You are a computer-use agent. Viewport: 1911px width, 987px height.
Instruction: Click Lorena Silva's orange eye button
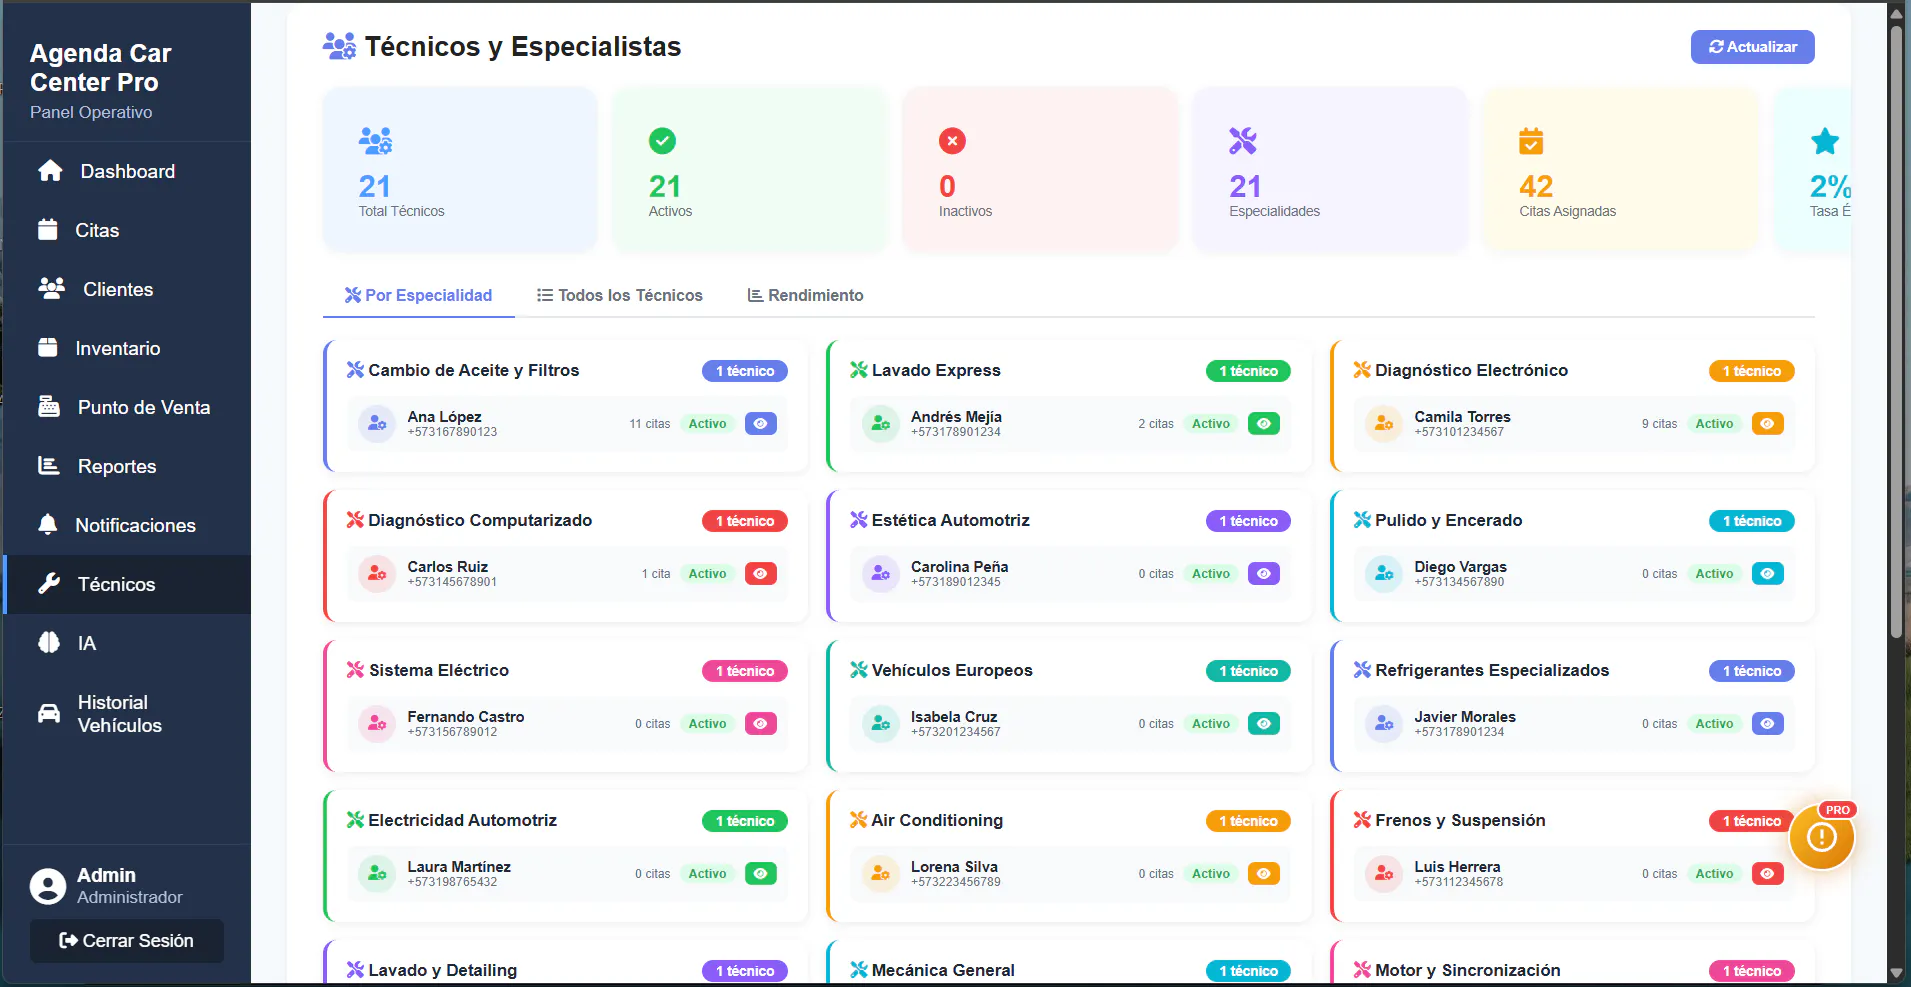(x=1264, y=874)
